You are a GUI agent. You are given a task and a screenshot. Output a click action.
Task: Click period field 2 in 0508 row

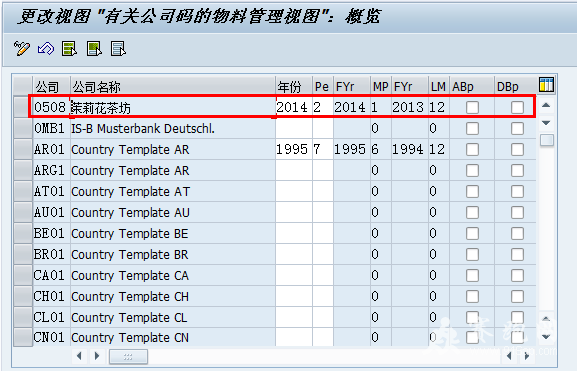tap(323, 107)
